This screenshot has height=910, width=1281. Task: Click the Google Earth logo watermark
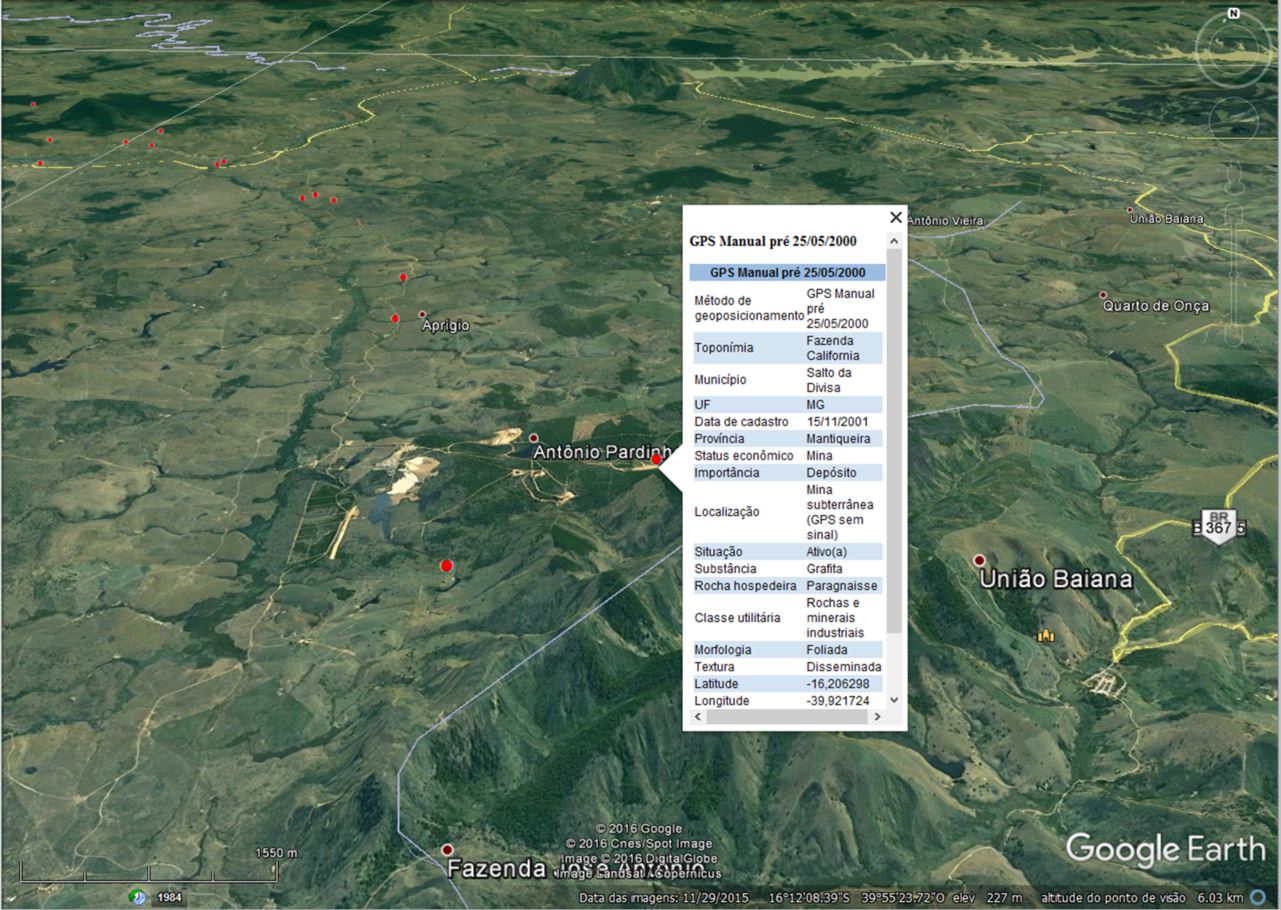(1165, 850)
